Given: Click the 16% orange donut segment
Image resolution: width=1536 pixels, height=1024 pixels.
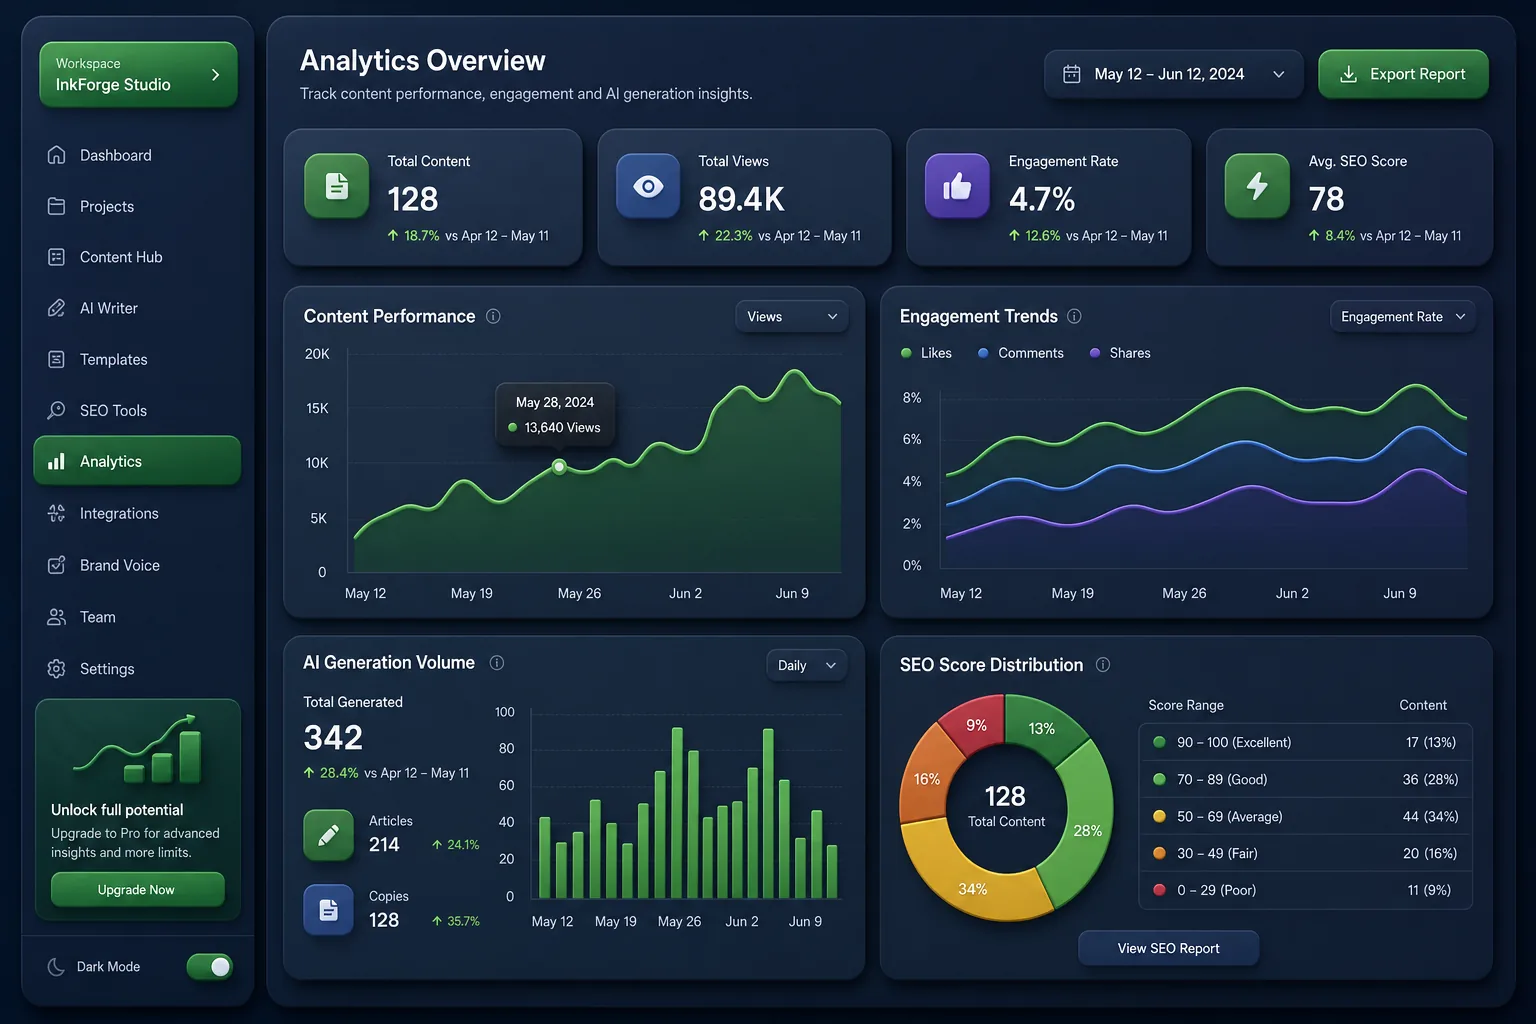Looking at the screenshot, I should [x=926, y=778].
